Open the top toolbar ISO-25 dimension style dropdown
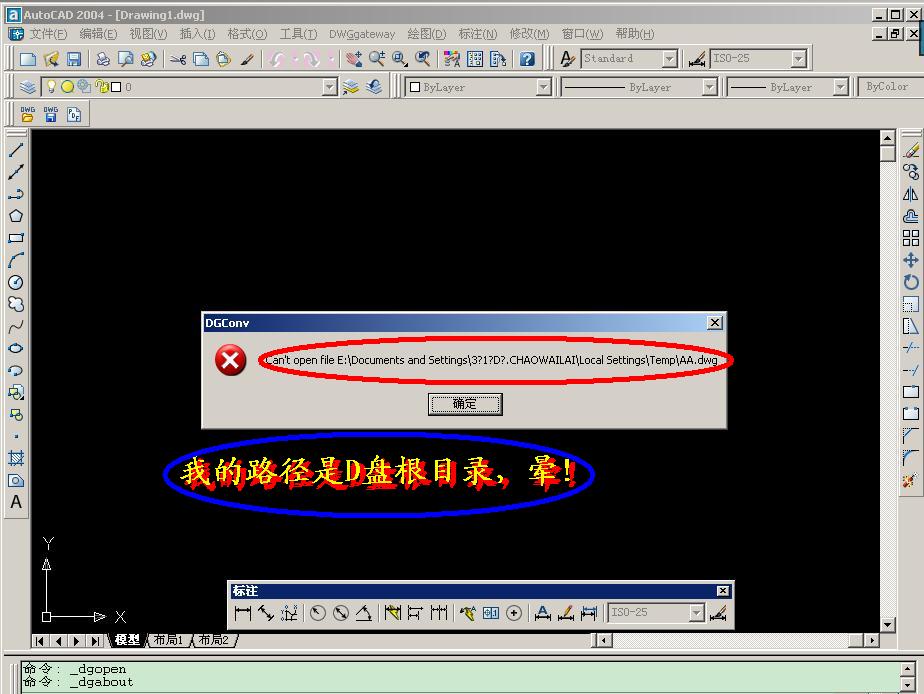This screenshot has width=924, height=694. tap(798, 59)
